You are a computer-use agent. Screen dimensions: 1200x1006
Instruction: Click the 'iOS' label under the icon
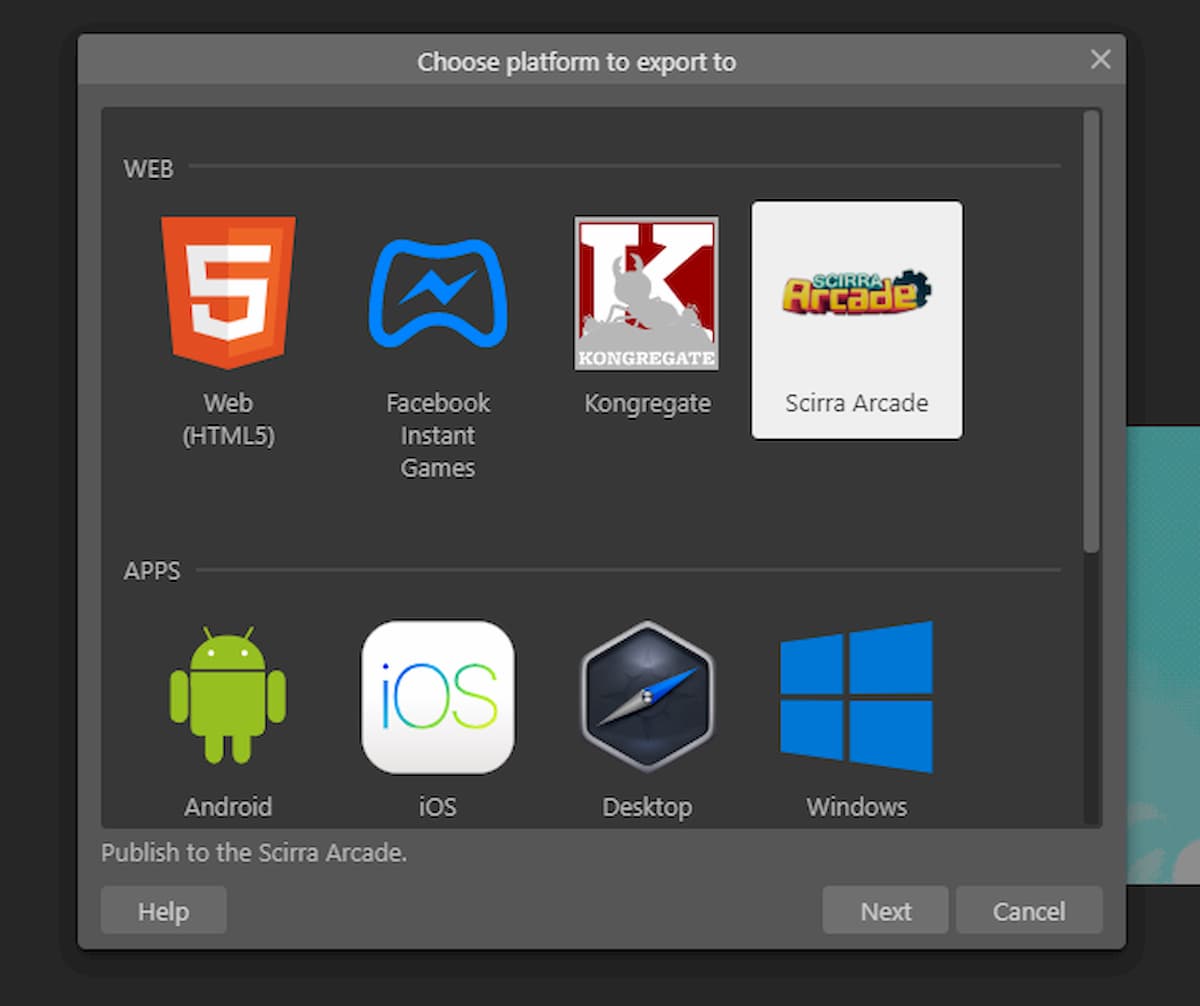438,807
